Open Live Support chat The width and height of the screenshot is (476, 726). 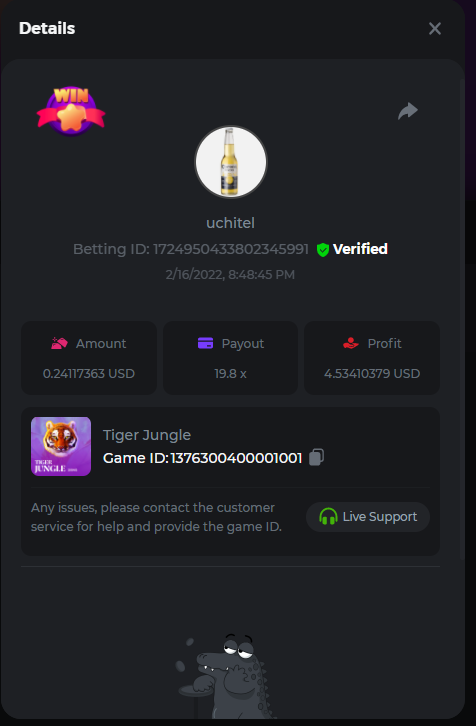368,517
